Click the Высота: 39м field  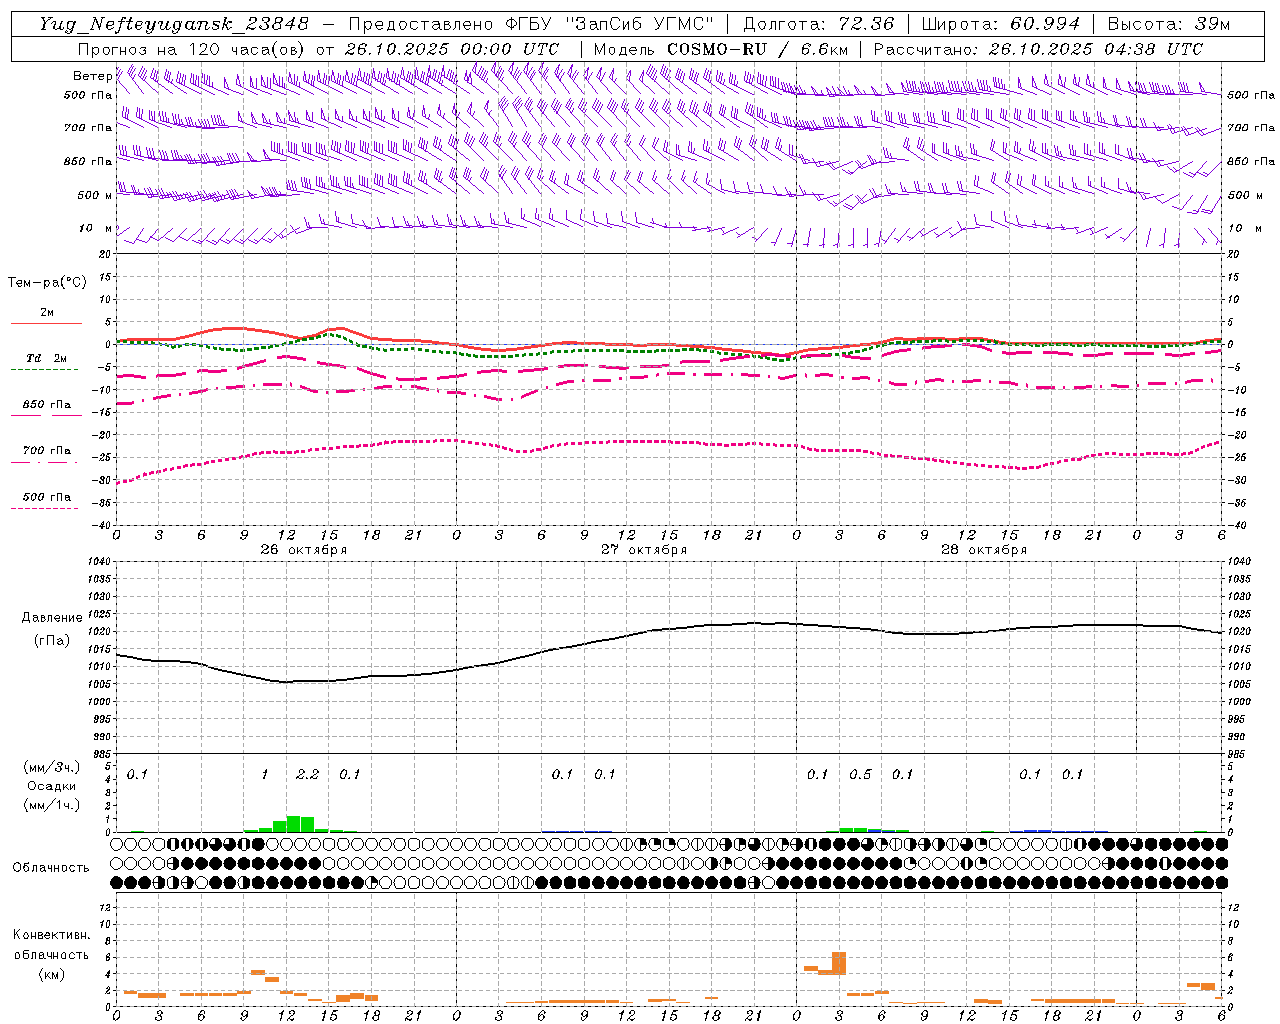tap(1169, 24)
